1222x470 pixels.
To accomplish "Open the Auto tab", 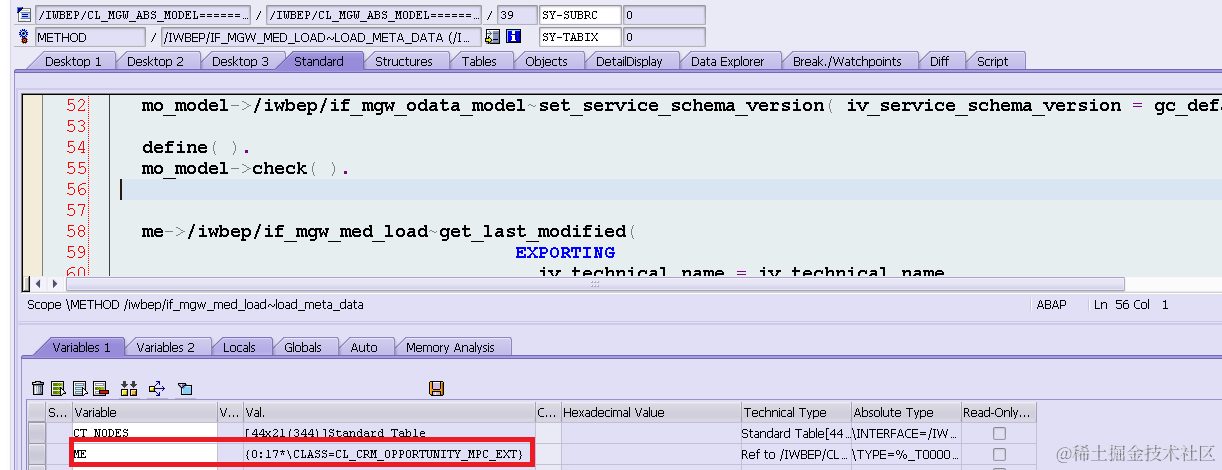I will (x=364, y=347).
